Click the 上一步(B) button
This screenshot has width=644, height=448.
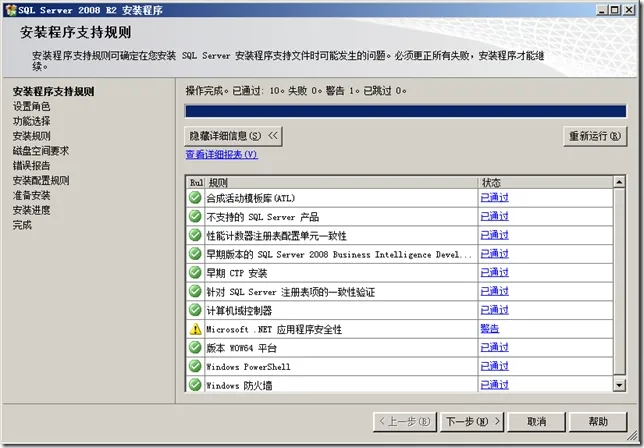click(405, 422)
